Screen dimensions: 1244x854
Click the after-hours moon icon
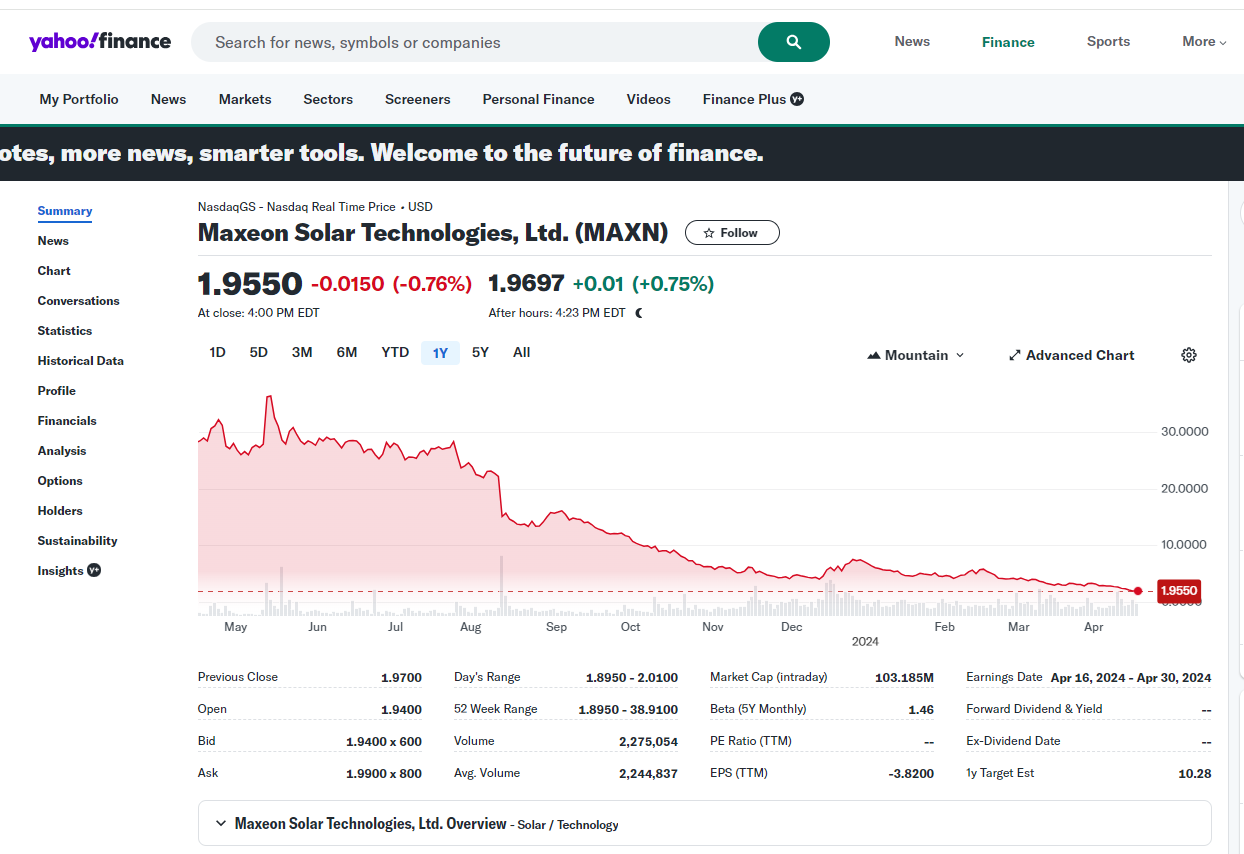point(639,313)
